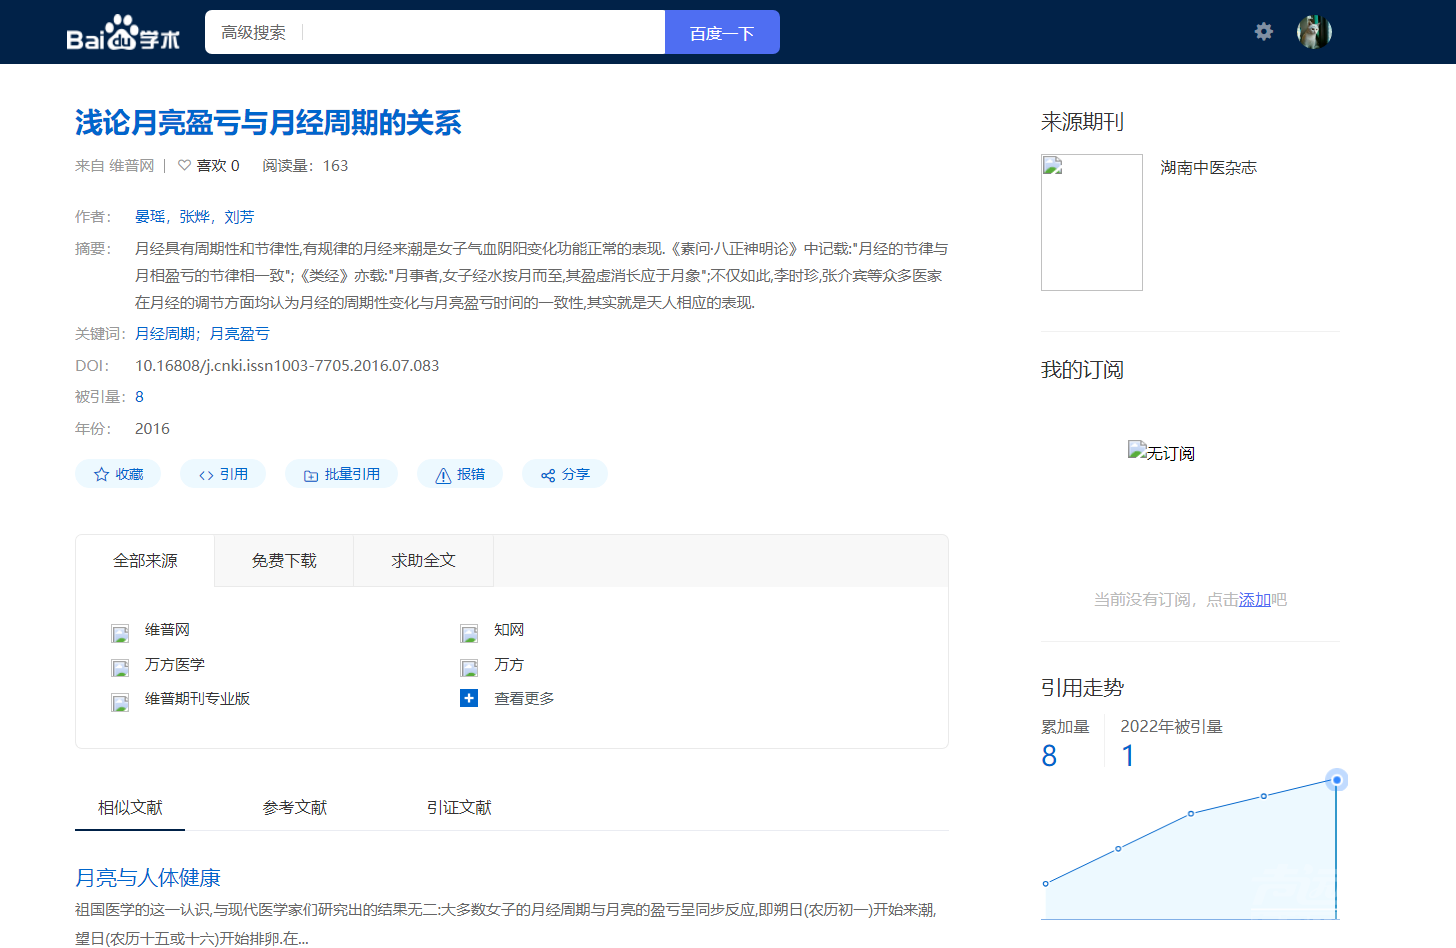1456x948 pixels.
Task: Expand sources with blue plus icon
Action: click(x=469, y=698)
